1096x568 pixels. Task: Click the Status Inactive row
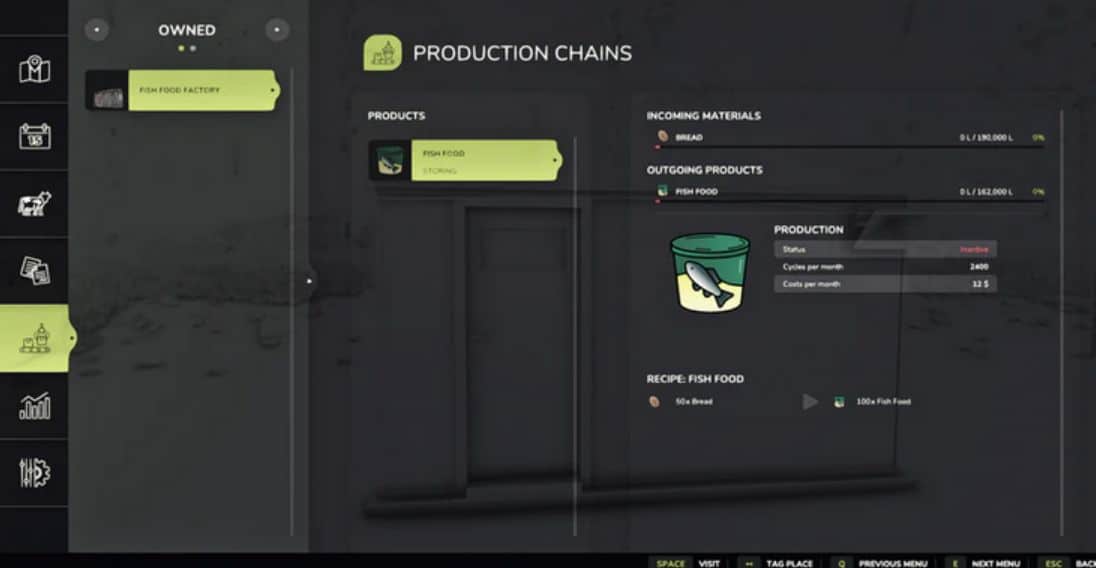(x=885, y=249)
